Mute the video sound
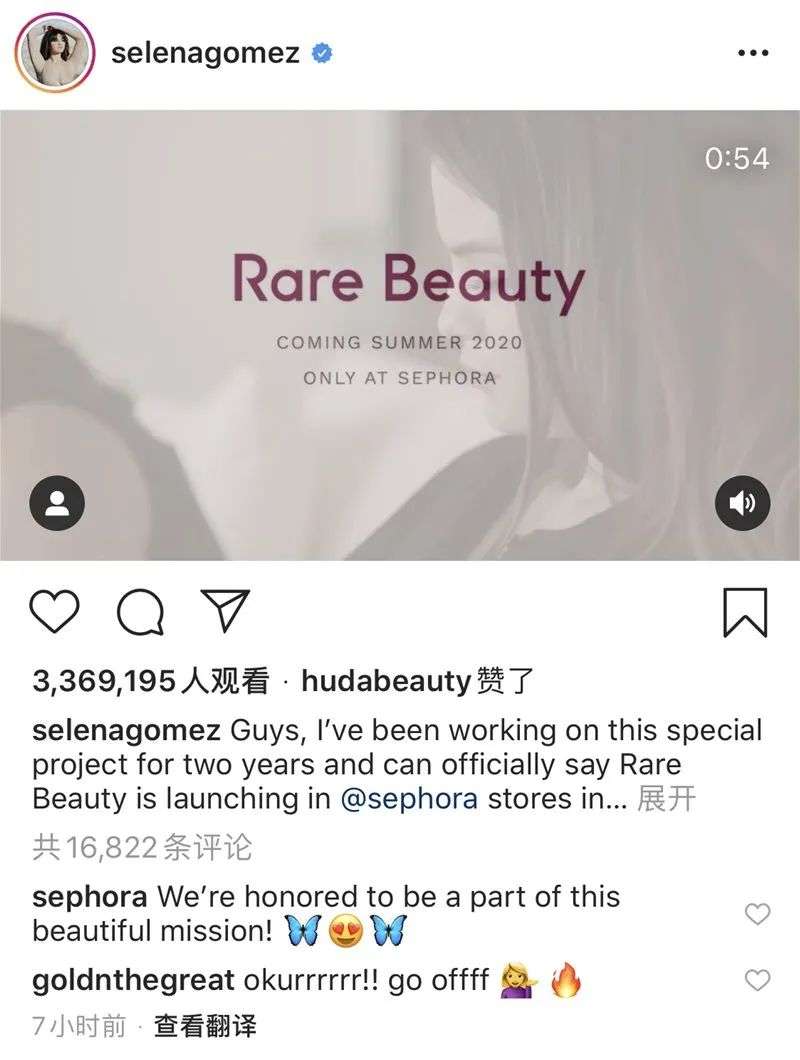The width and height of the screenshot is (800, 1060). (743, 502)
